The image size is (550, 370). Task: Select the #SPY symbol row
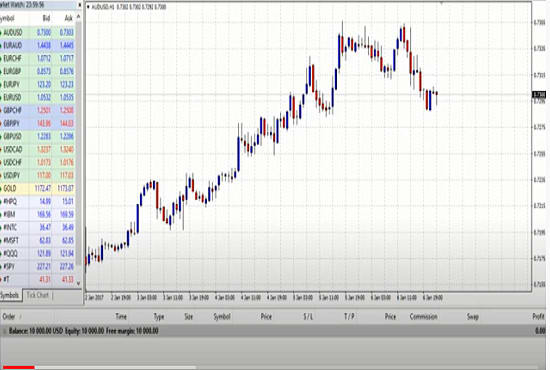click(38, 267)
